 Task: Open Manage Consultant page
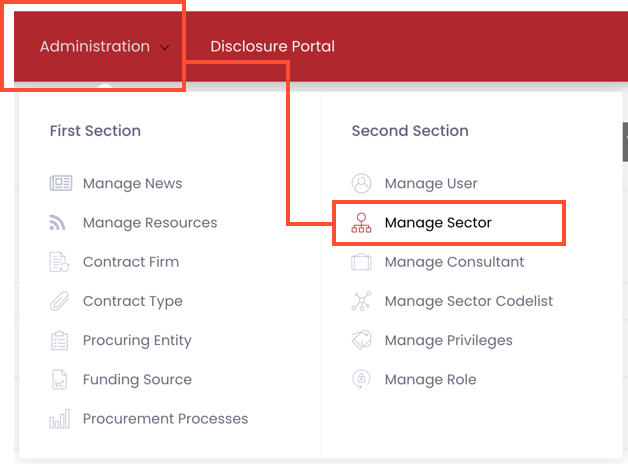(454, 262)
